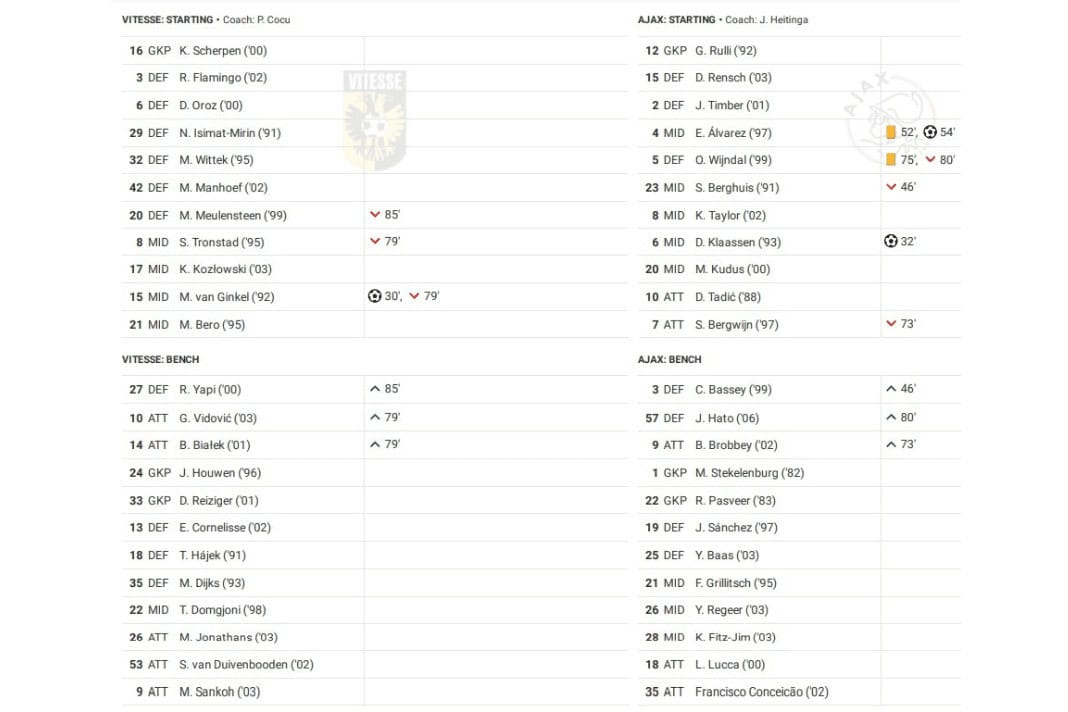Click the goal ball icon in D. Klaassen's row
This screenshot has width=1068, height=712.
pos(891,241)
